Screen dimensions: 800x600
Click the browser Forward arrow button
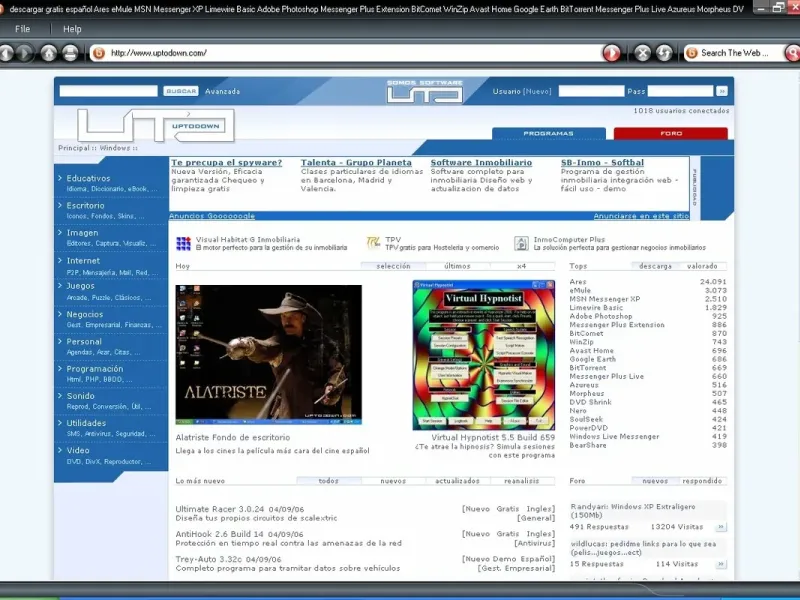[25, 53]
